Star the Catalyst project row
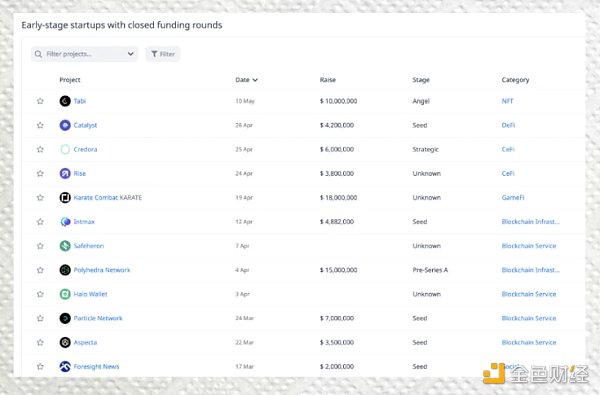 (x=40, y=125)
